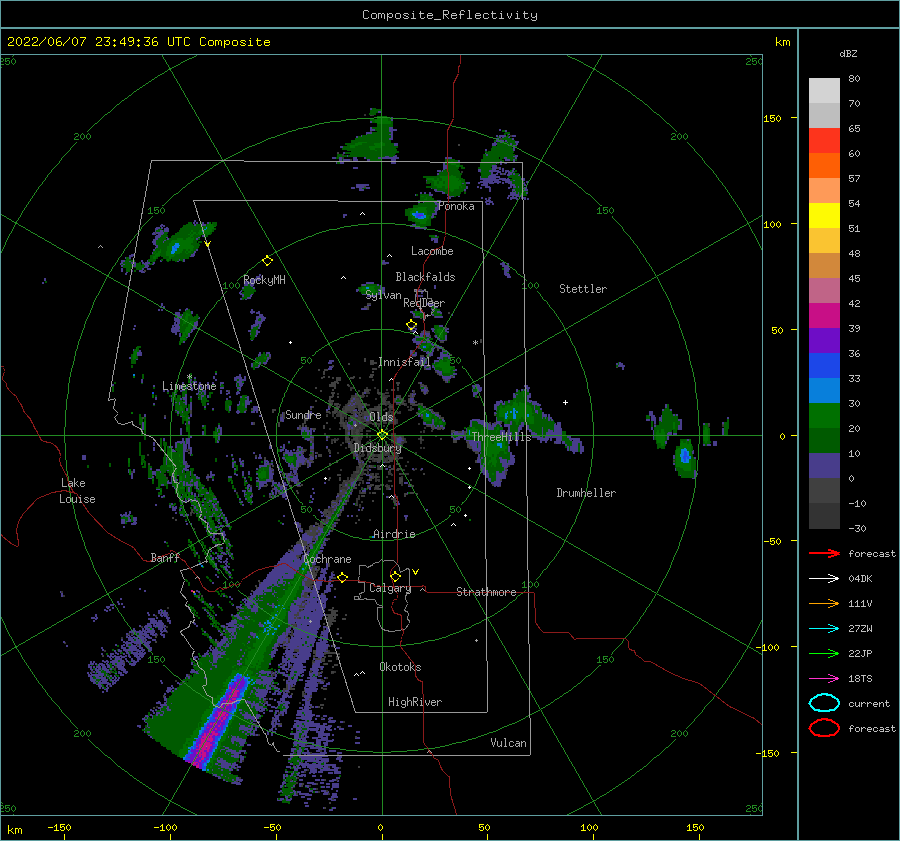The height and width of the screenshot is (841, 900).
Task: Select the blue 36 dBZ color swatch
Action: pos(824,365)
